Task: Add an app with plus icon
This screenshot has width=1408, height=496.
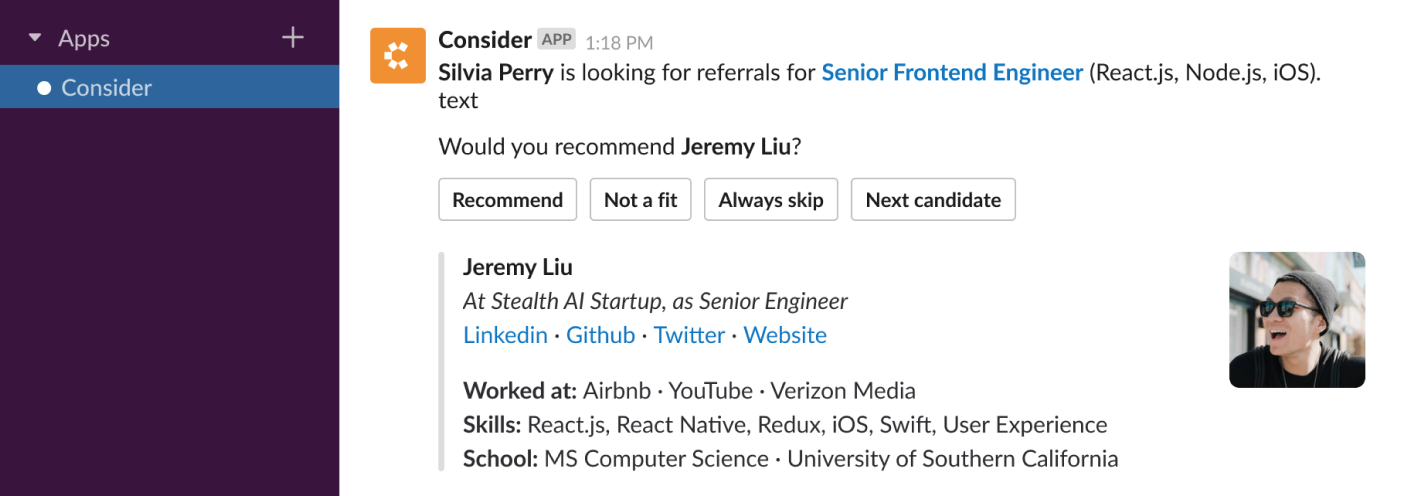Action: (x=292, y=38)
